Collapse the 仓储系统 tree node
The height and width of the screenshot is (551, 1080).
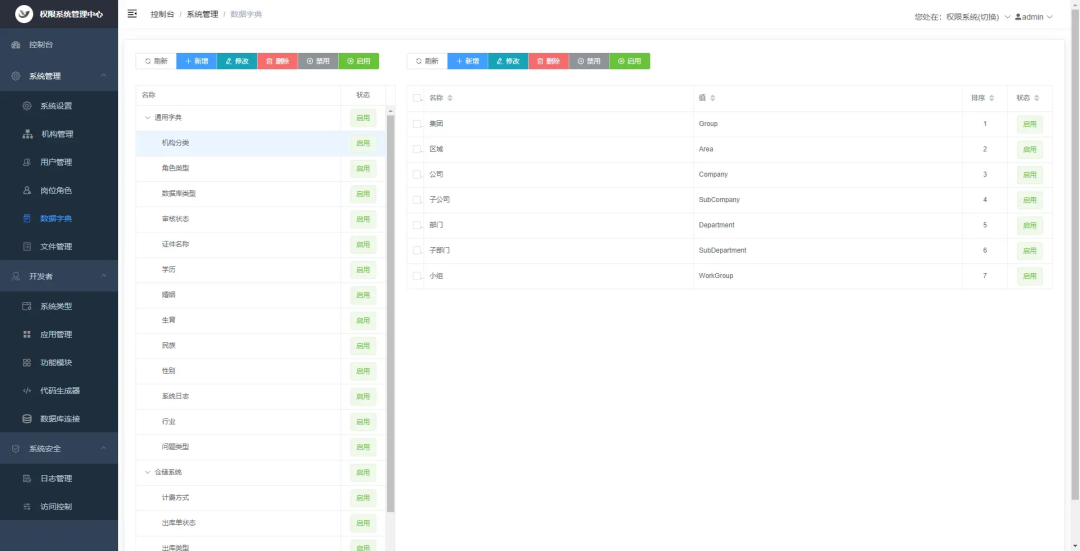click(147, 472)
